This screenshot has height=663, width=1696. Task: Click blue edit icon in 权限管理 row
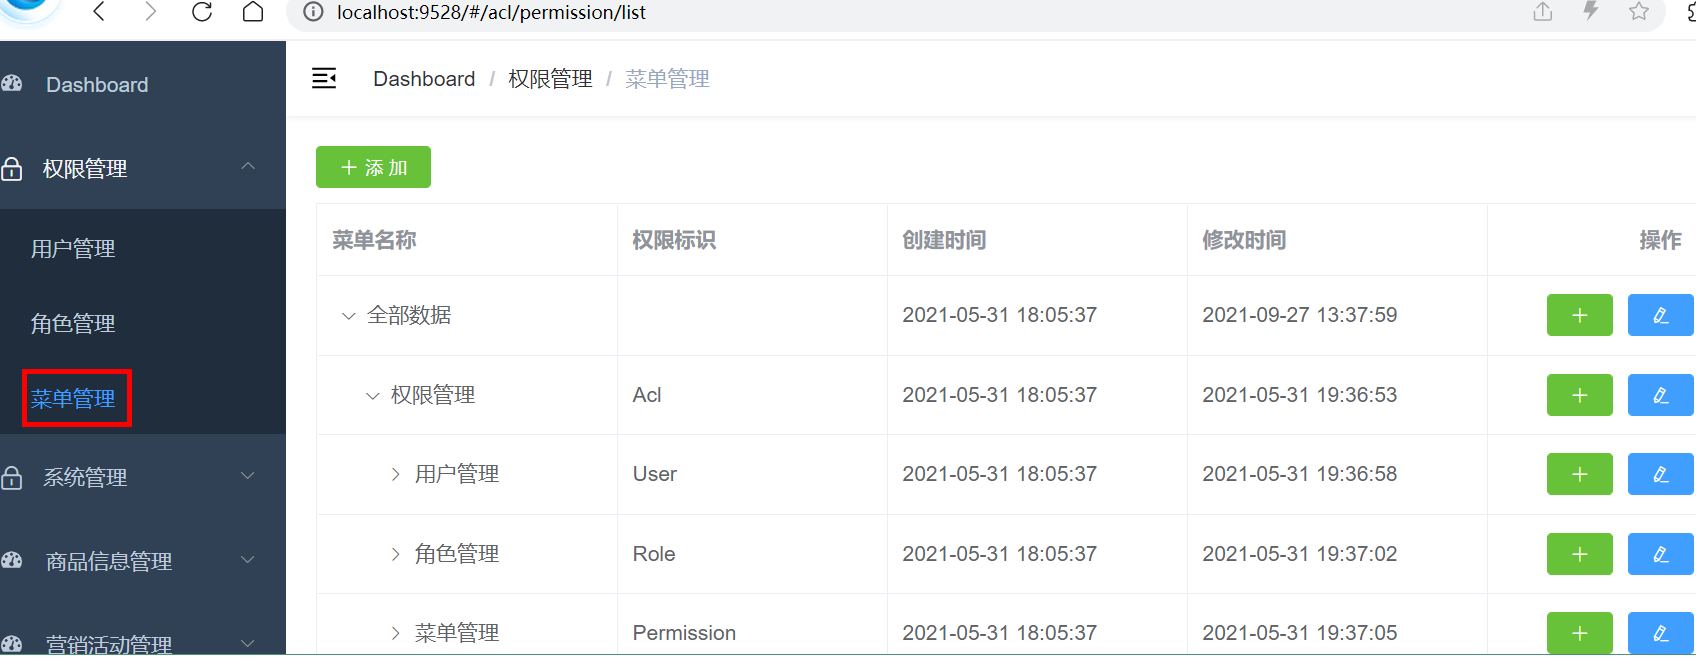tap(1660, 395)
